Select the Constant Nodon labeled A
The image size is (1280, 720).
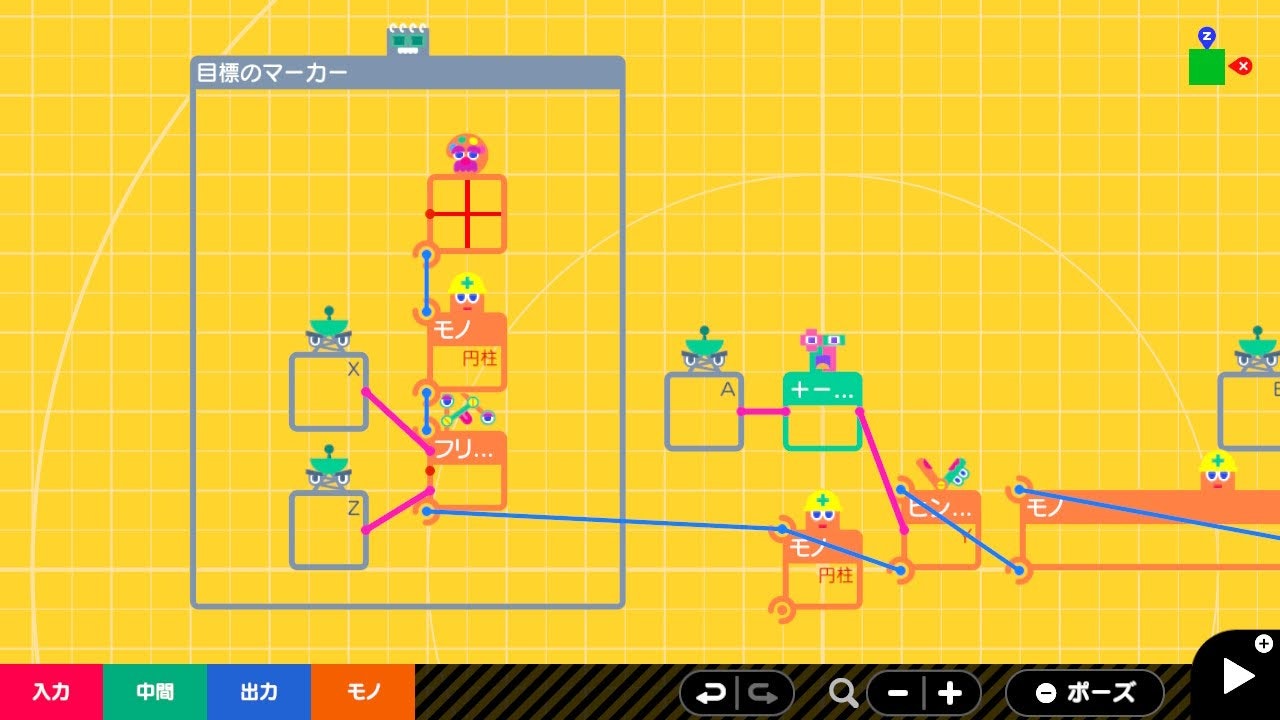pyautogui.click(x=704, y=411)
